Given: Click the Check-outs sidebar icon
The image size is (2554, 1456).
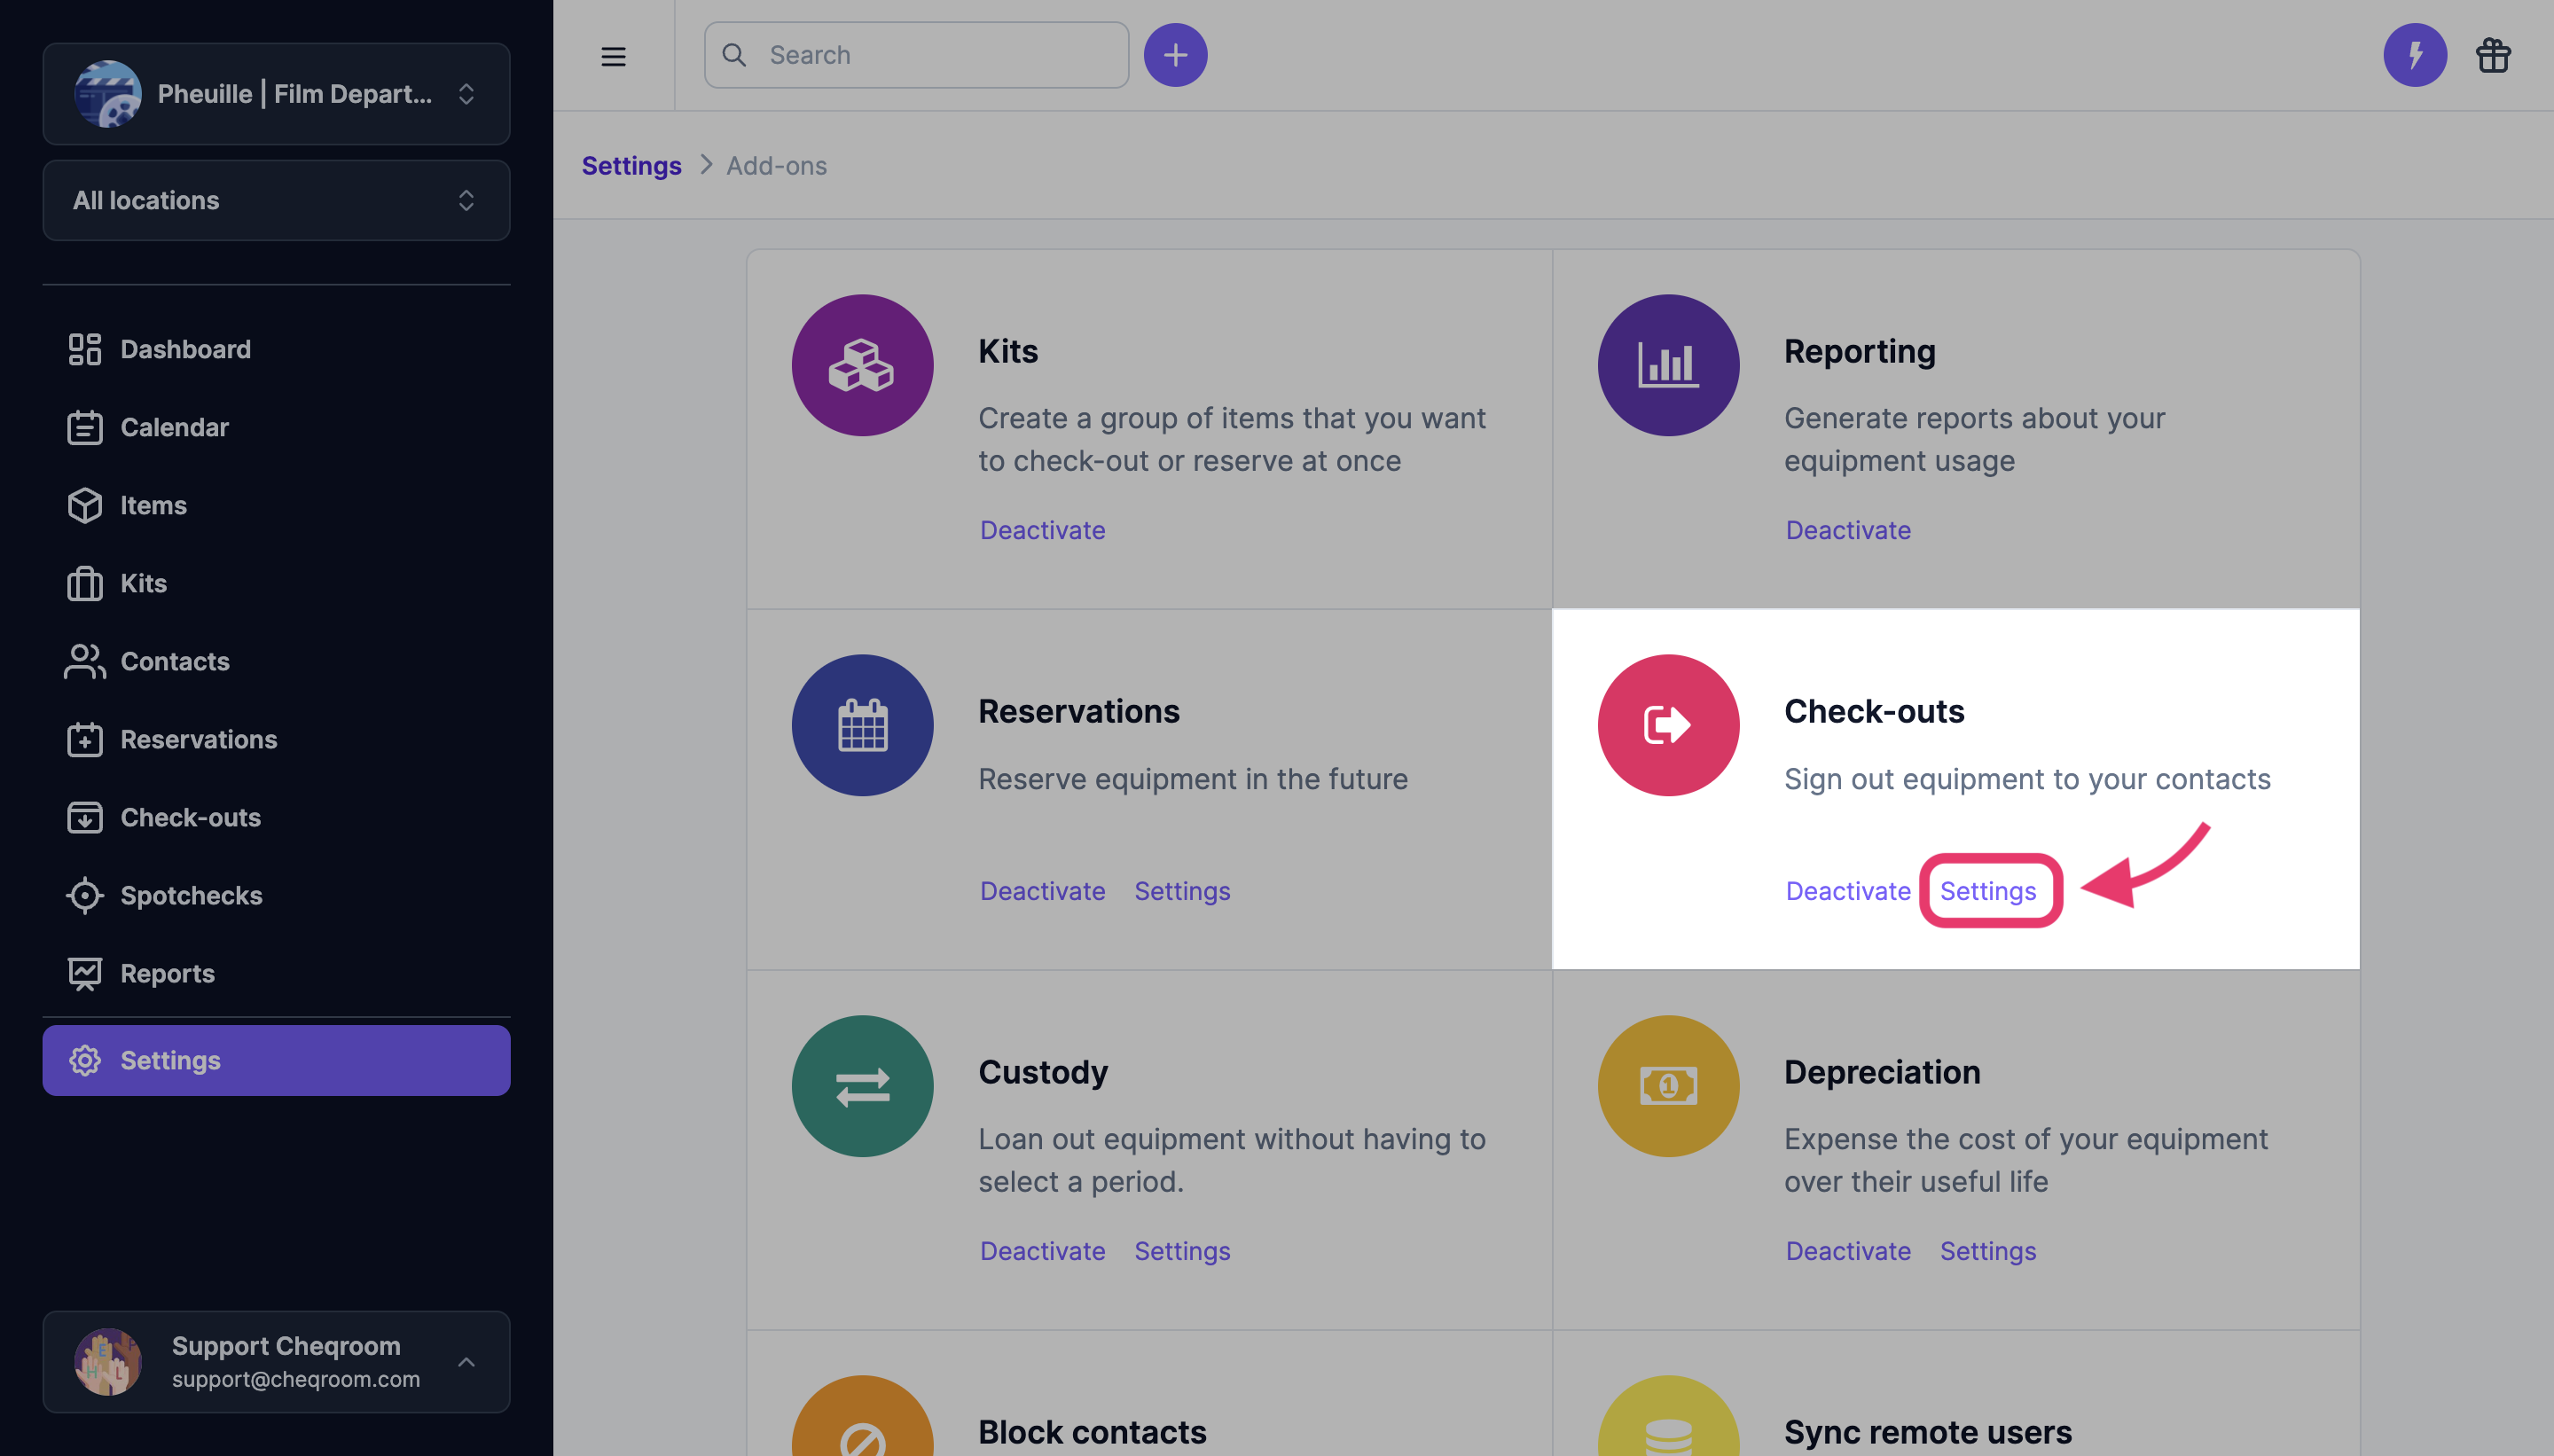Looking at the screenshot, I should tap(85, 817).
